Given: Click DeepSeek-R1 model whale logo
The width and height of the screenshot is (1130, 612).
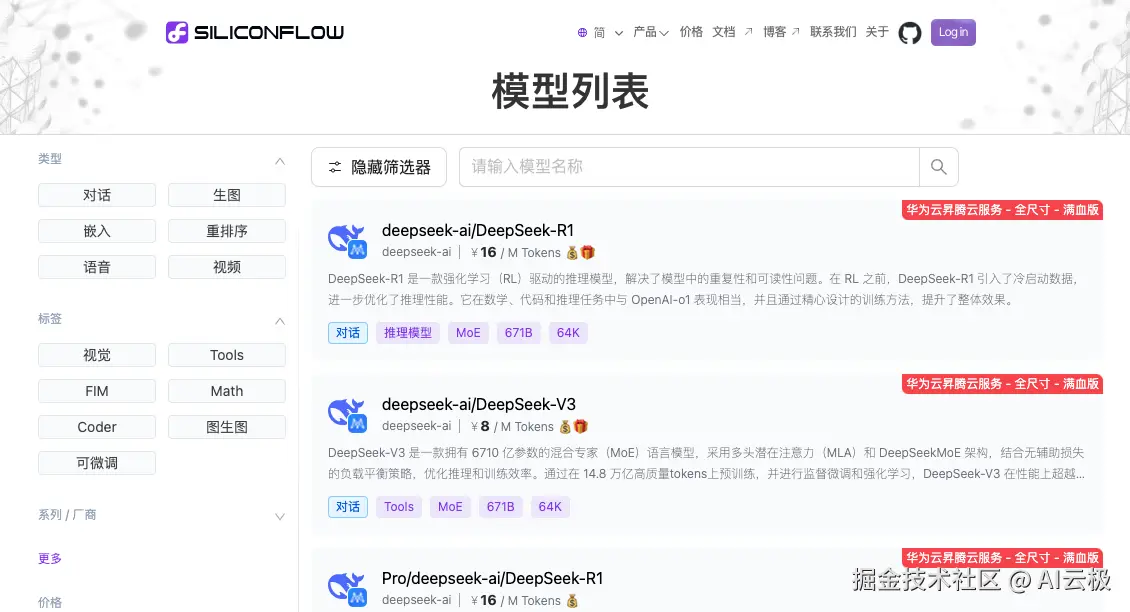Looking at the screenshot, I should click(347, 241).
